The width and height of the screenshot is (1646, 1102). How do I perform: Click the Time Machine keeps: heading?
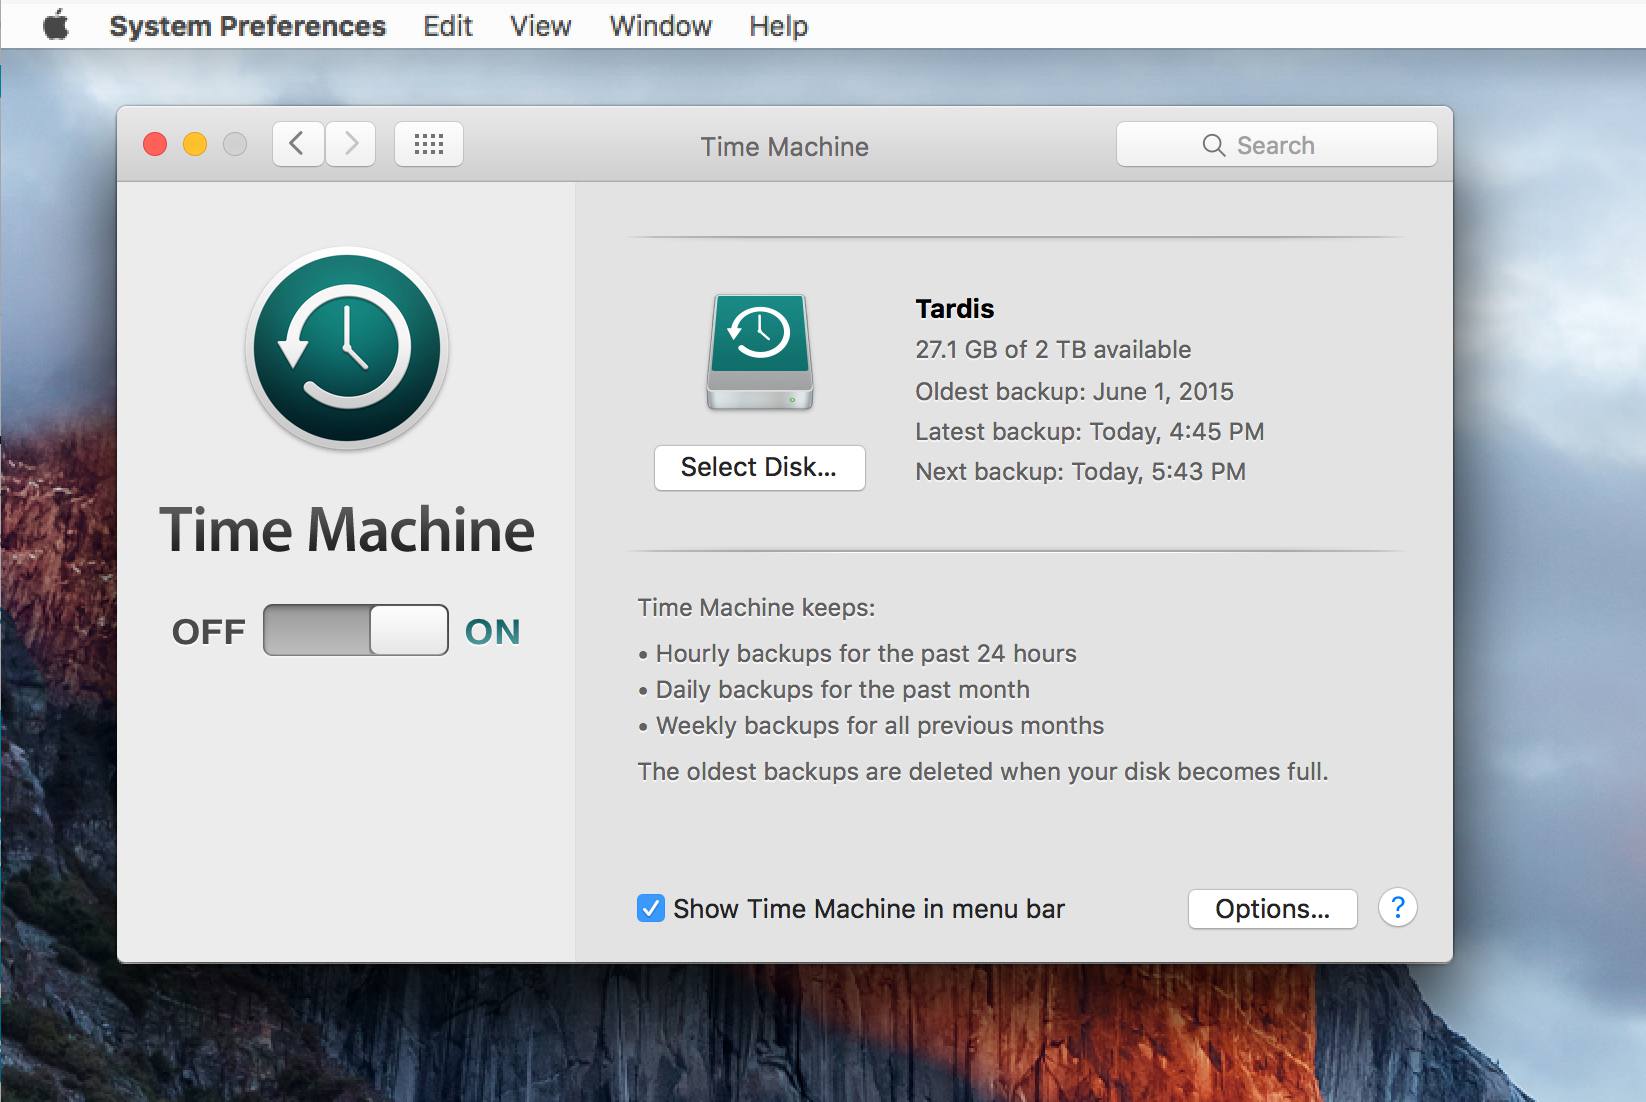tap(756, 608)
